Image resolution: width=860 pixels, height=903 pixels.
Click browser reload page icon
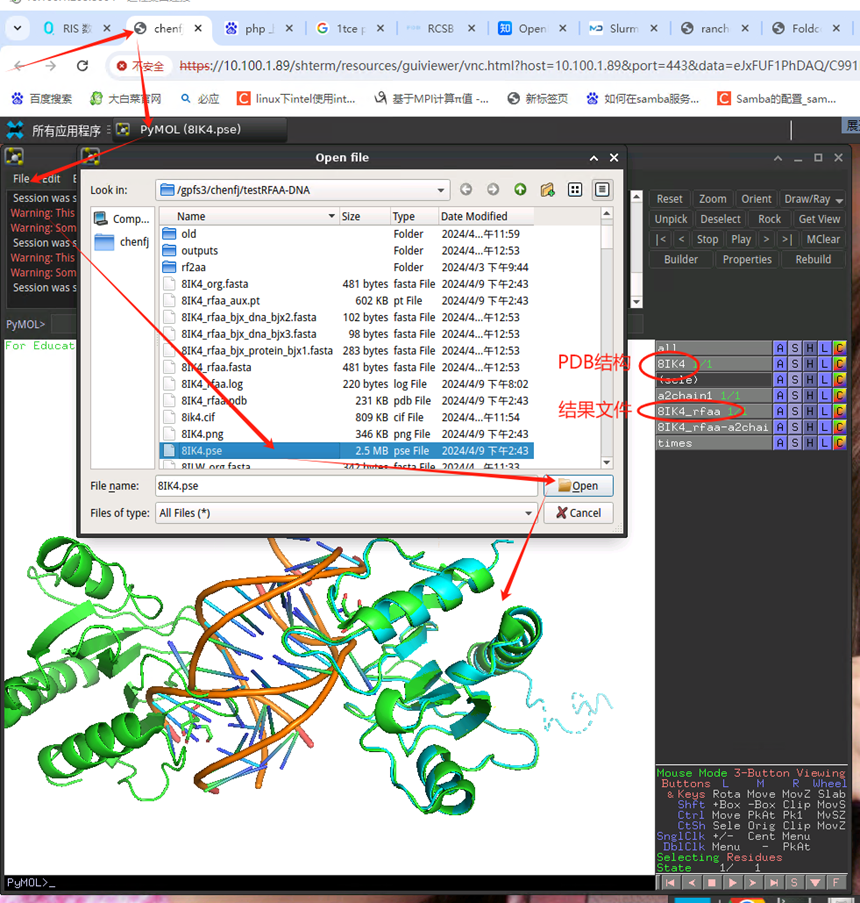[82, 66]
